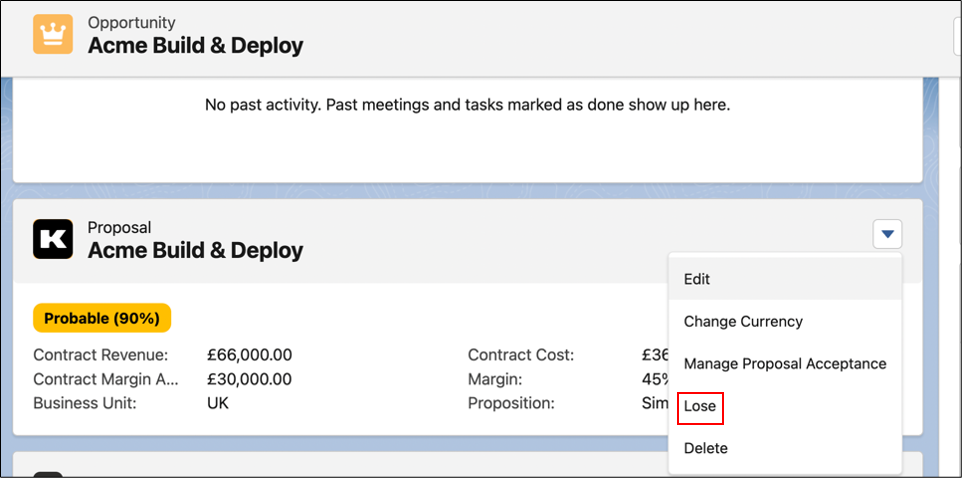Click the Opportunity Acme Build & Deploy heading
The width and height of the screenshot is (962, 478).
pyautogui.click(x=196, y=45)
